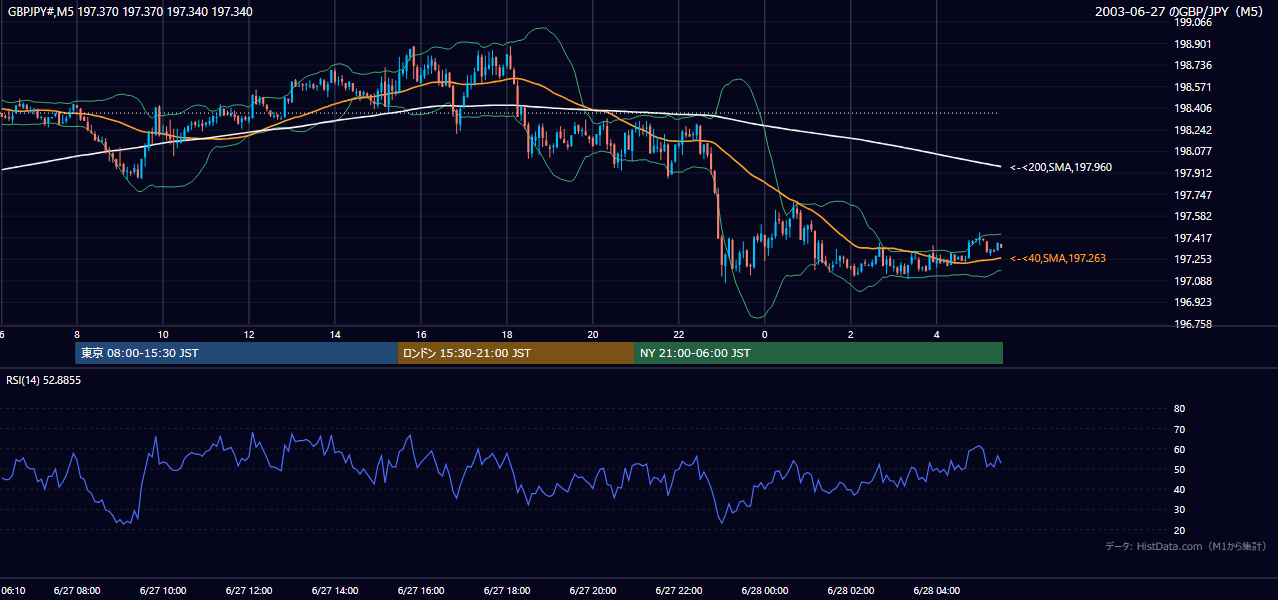Click RSI scale value 70
The height and width of the screenshot is (600, 1278).
(1179, 429)
